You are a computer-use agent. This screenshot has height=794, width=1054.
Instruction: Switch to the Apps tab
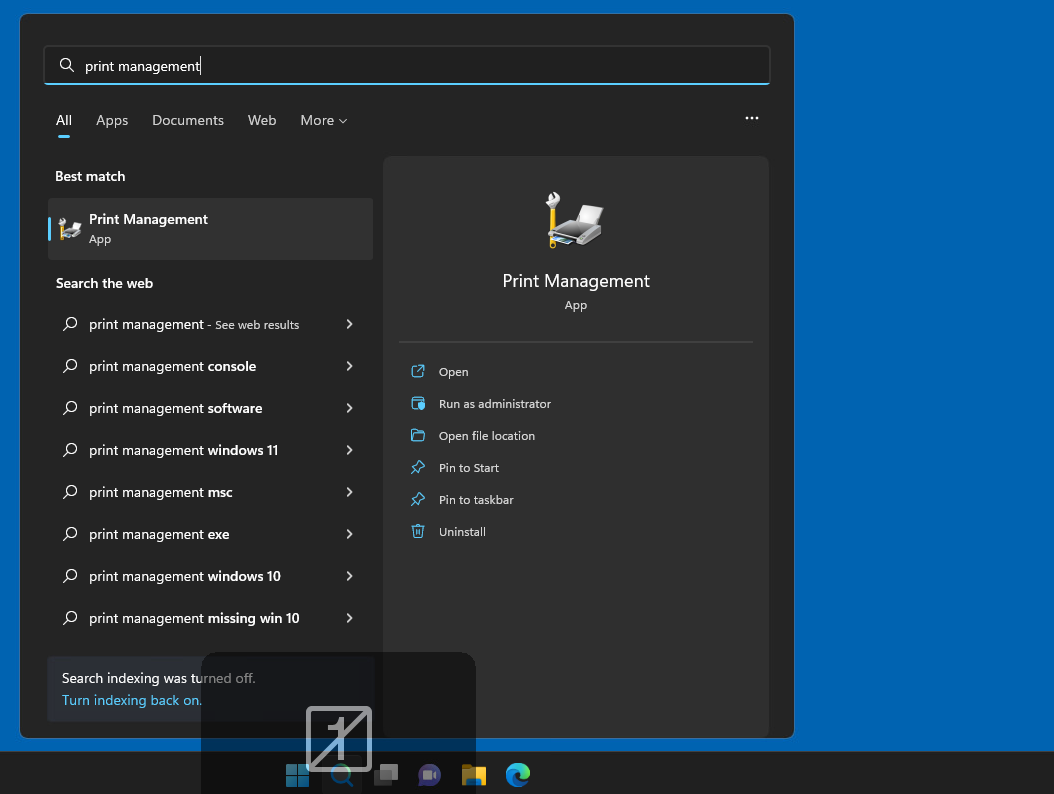point(112,120)
